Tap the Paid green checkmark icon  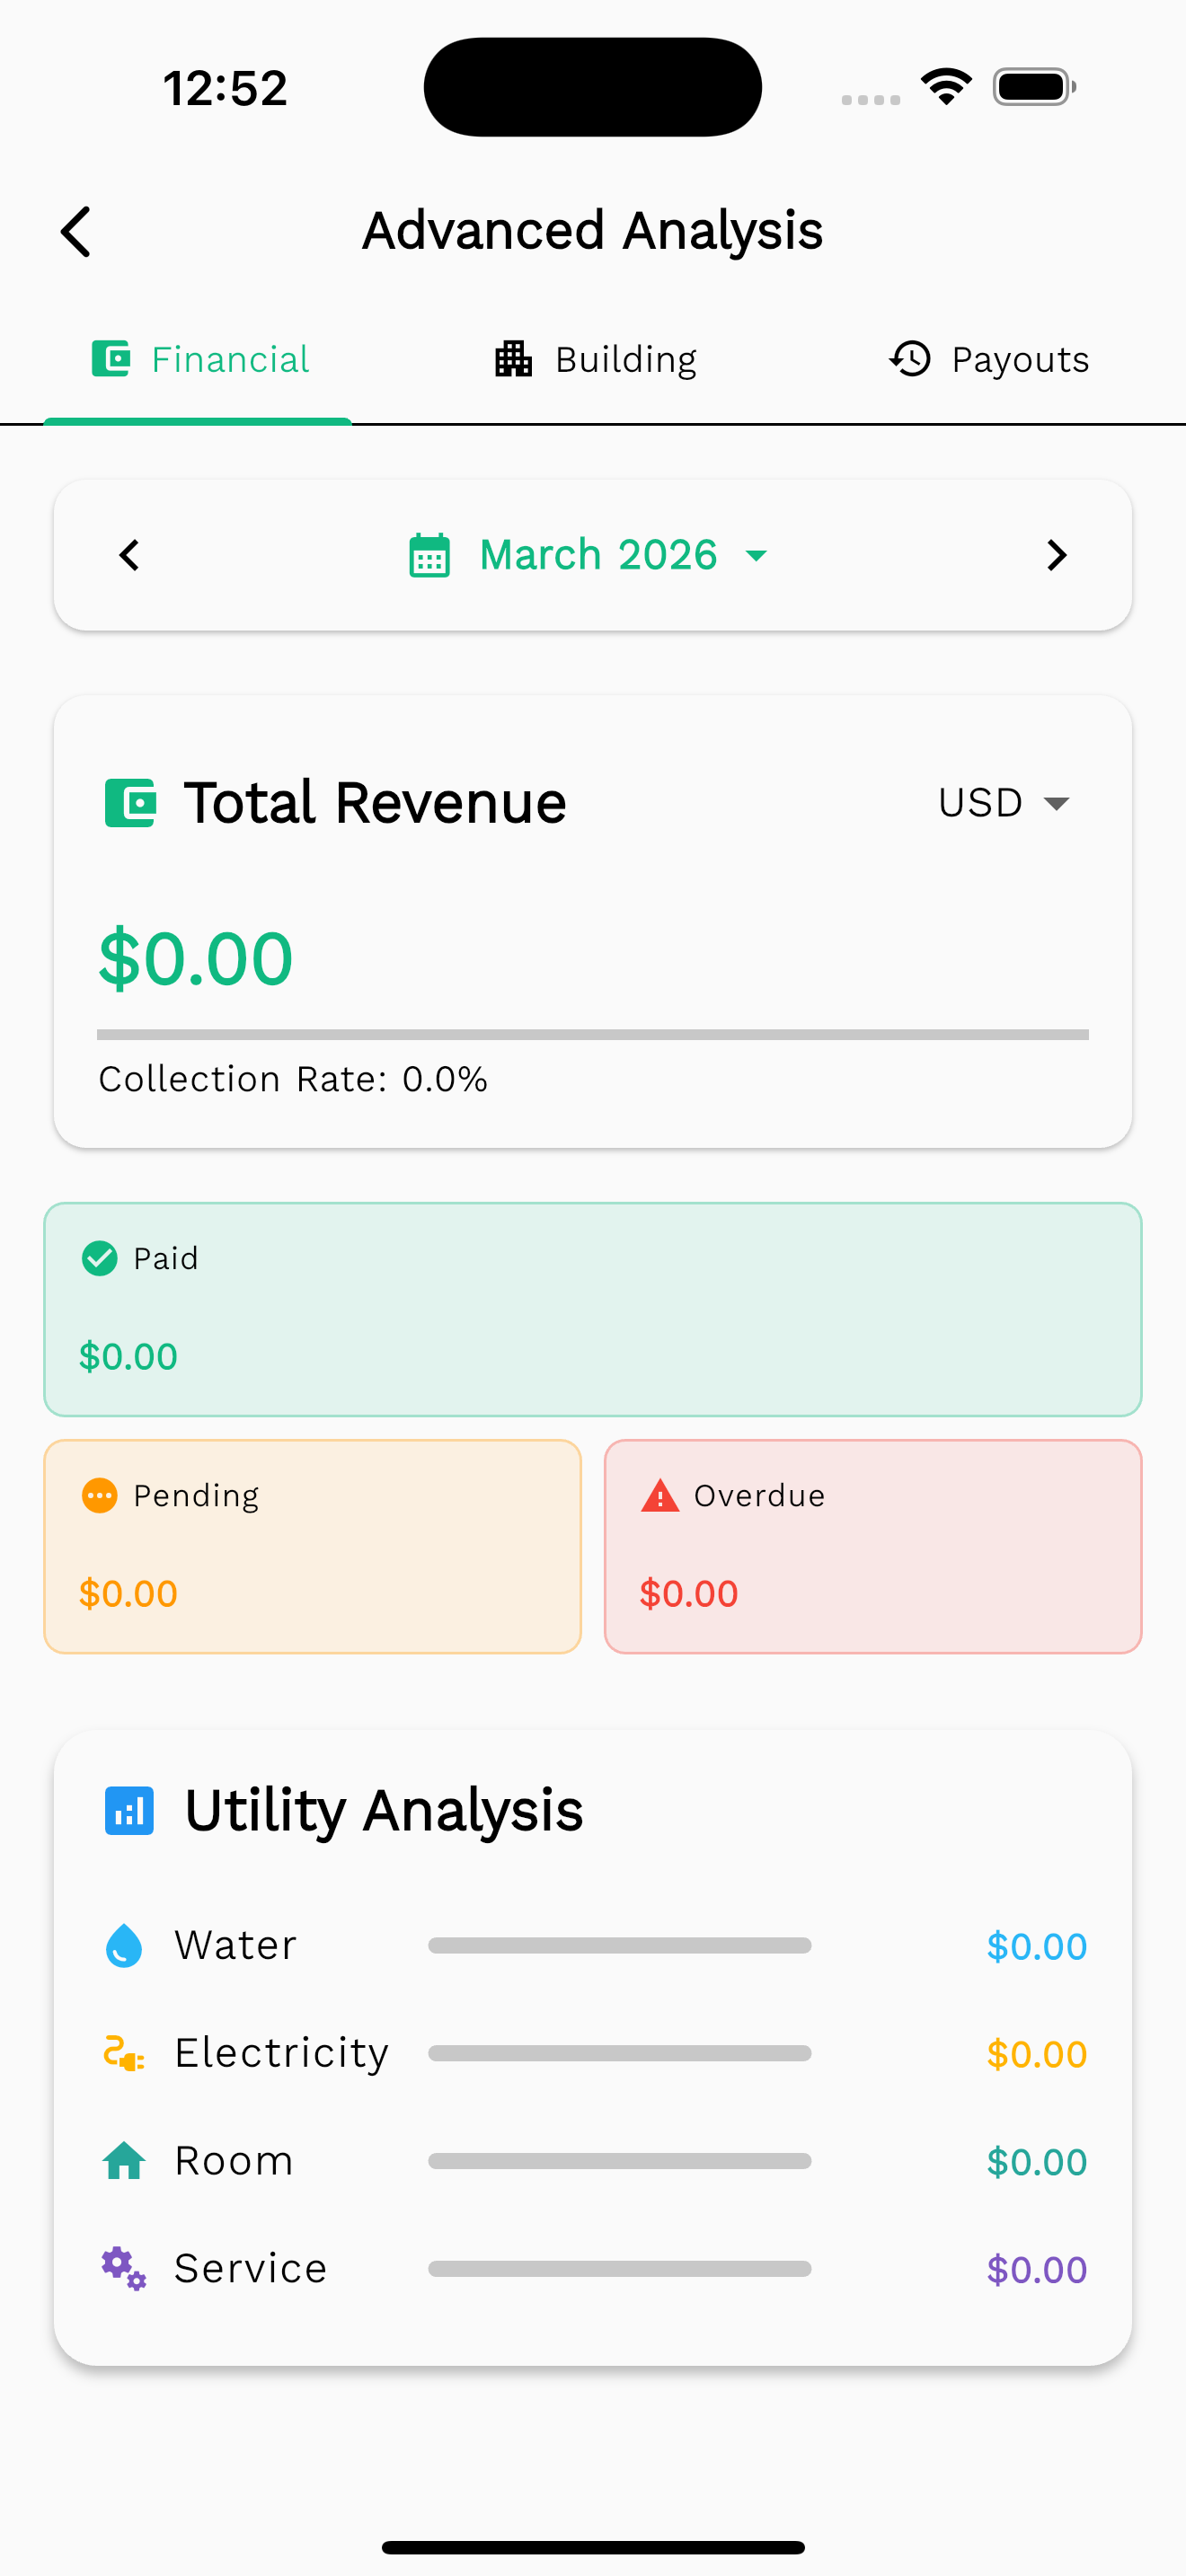coord(100,1259)
